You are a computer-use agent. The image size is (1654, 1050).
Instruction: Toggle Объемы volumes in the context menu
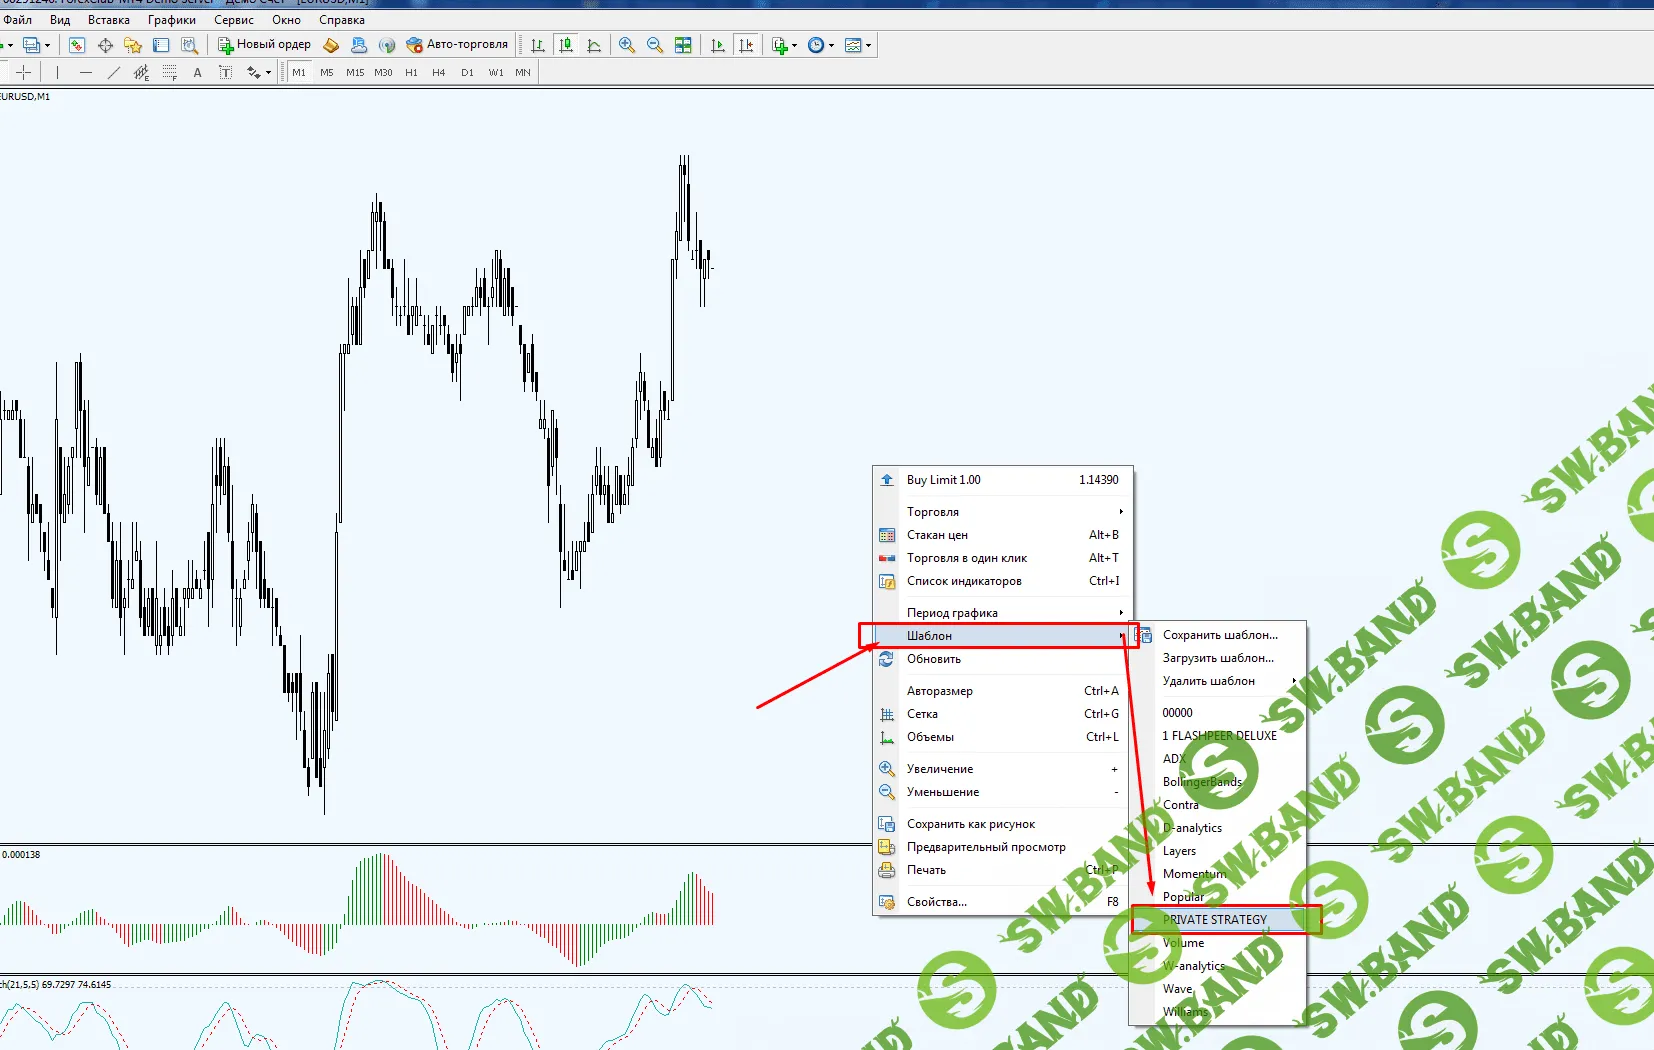930,737
